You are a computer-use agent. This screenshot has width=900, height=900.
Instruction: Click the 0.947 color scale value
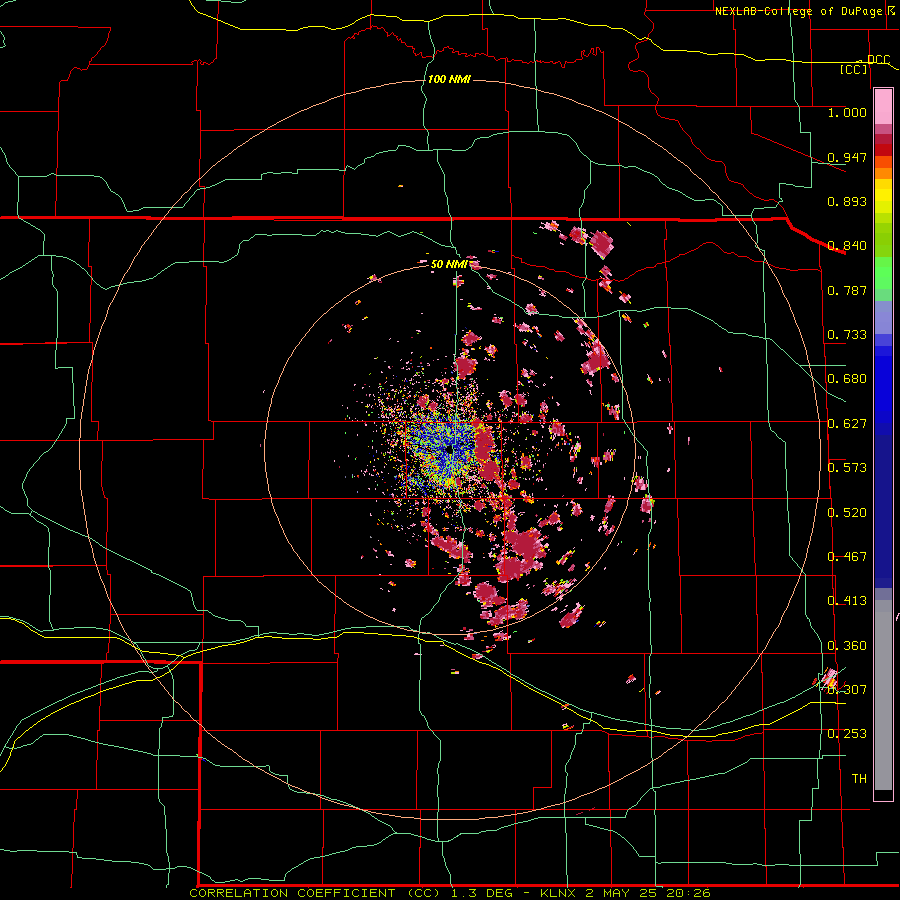pyautogui.click(x=847, y=157)
